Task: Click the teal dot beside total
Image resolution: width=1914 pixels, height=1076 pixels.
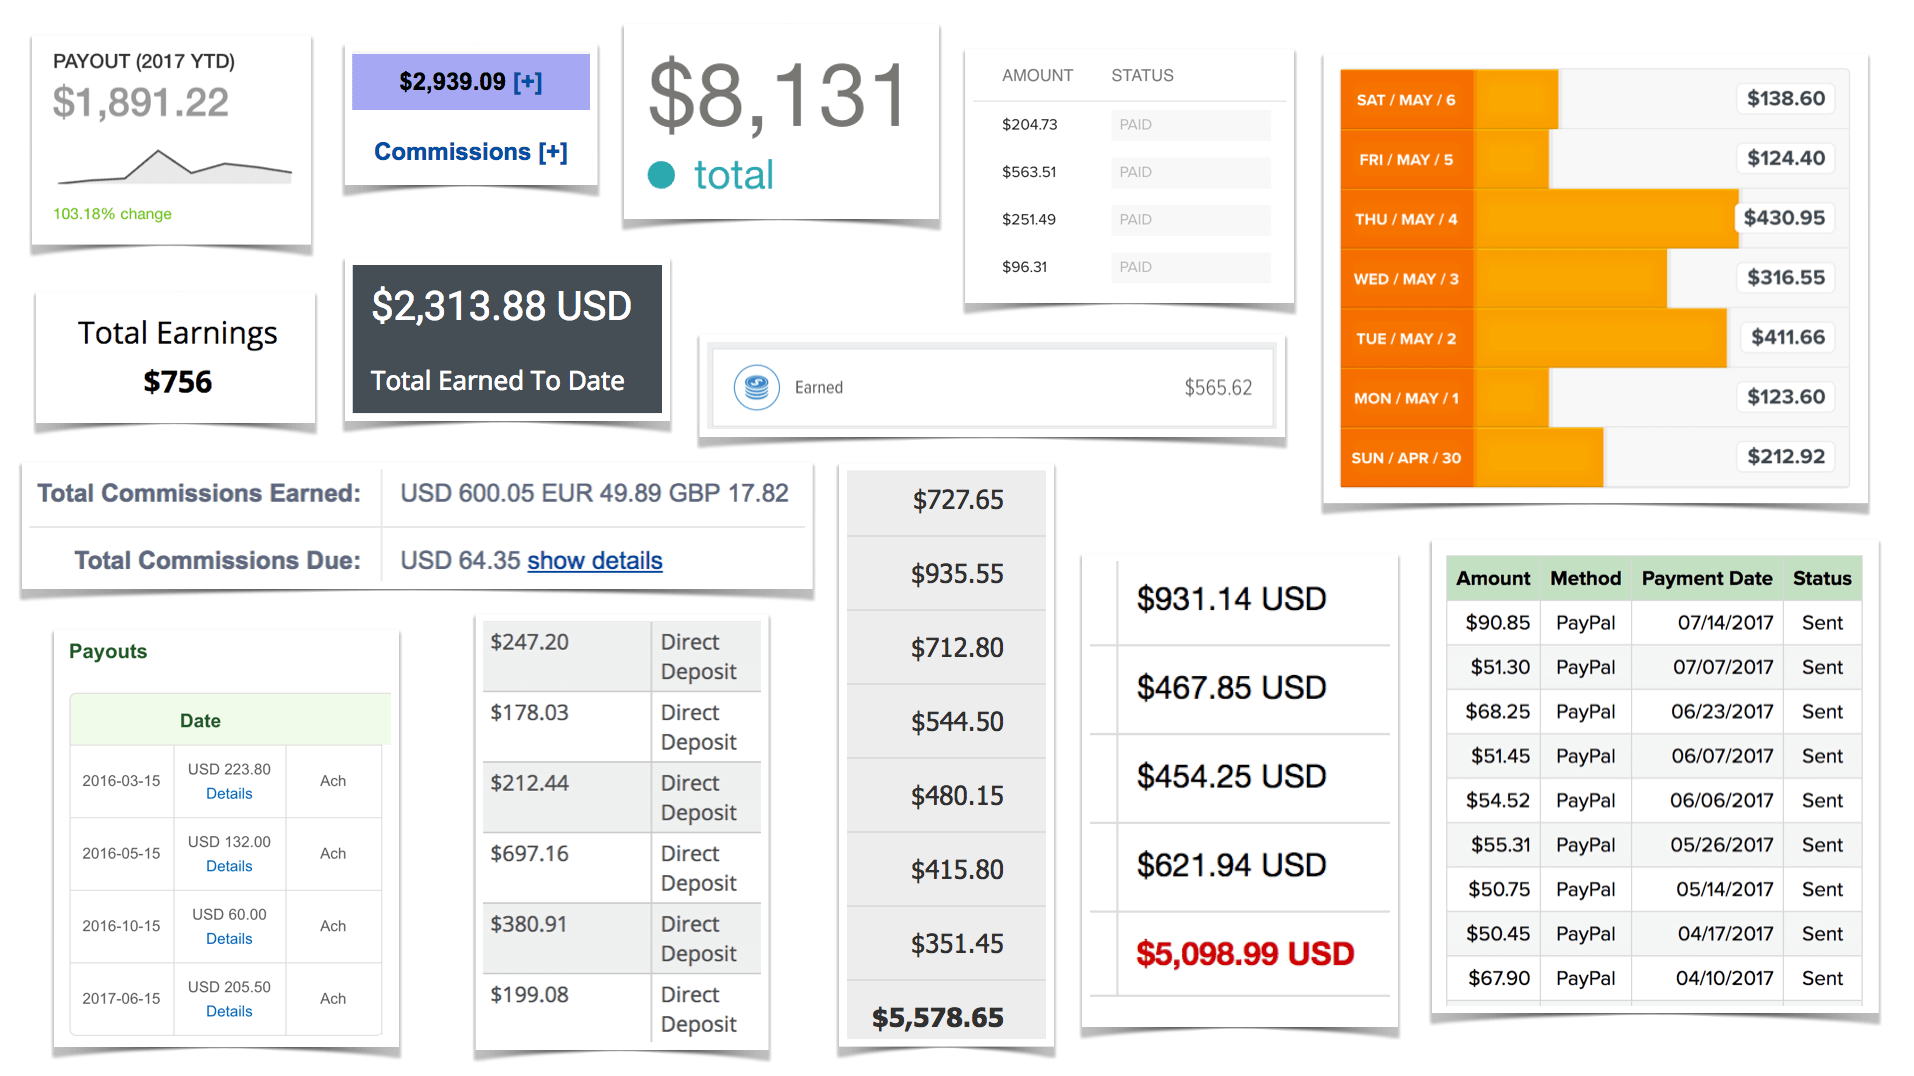Action: click(661, 175)
